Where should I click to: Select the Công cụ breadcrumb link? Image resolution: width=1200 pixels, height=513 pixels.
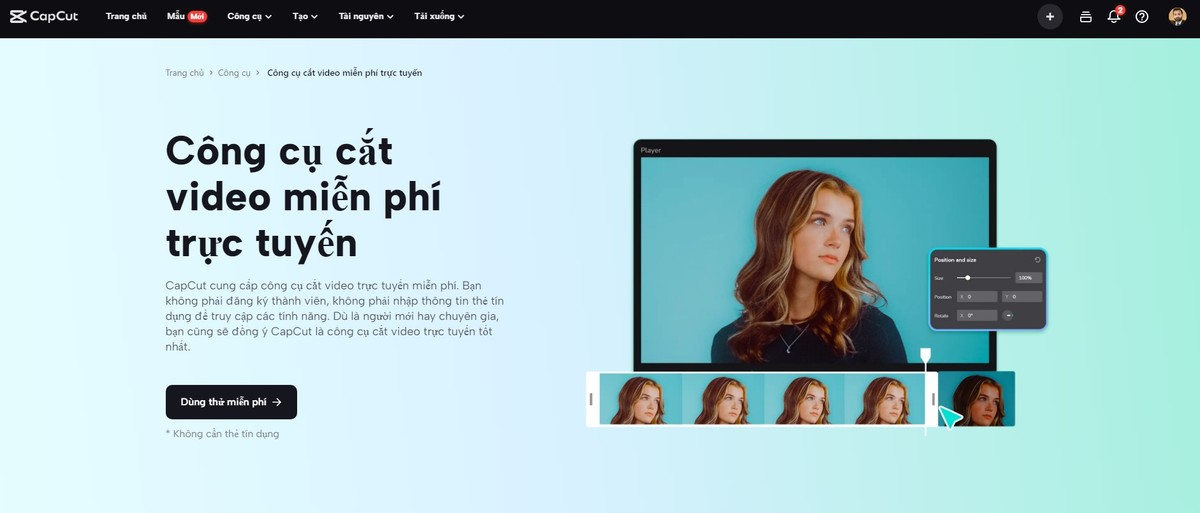(234, 73)
